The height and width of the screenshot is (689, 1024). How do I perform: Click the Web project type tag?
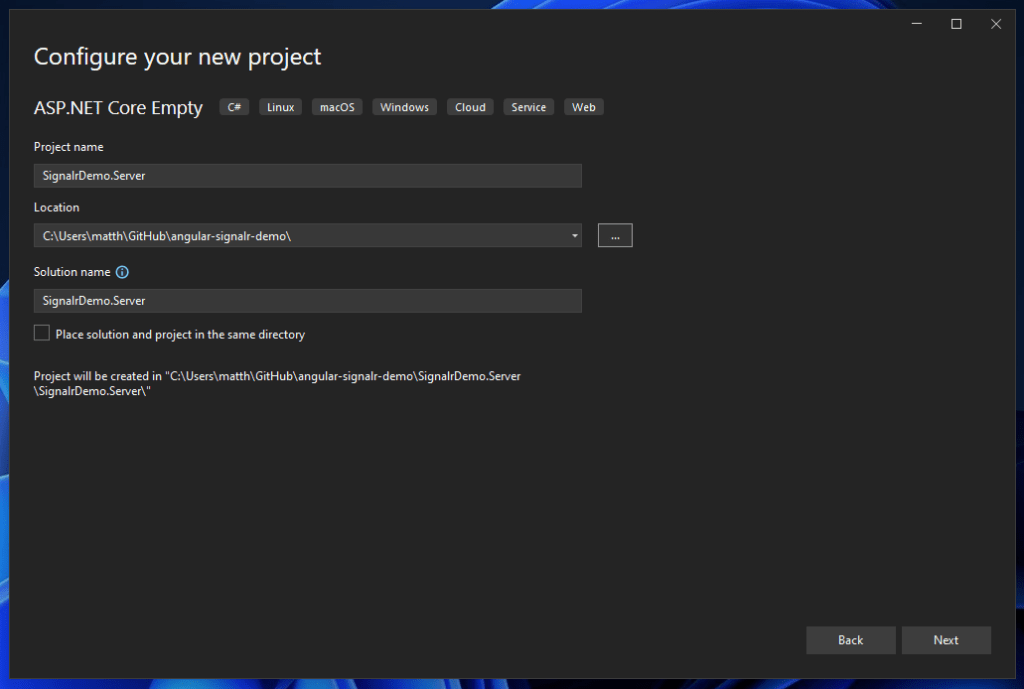click(x=584, y=107)
